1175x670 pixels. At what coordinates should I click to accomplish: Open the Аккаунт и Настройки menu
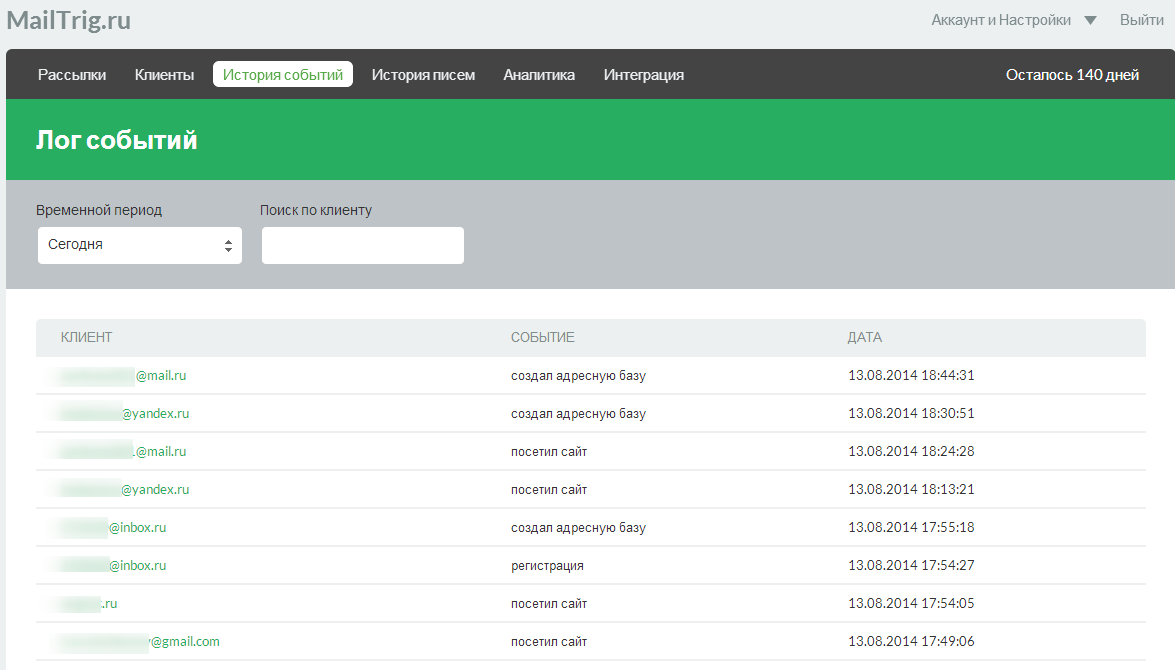click(1000, 20)
